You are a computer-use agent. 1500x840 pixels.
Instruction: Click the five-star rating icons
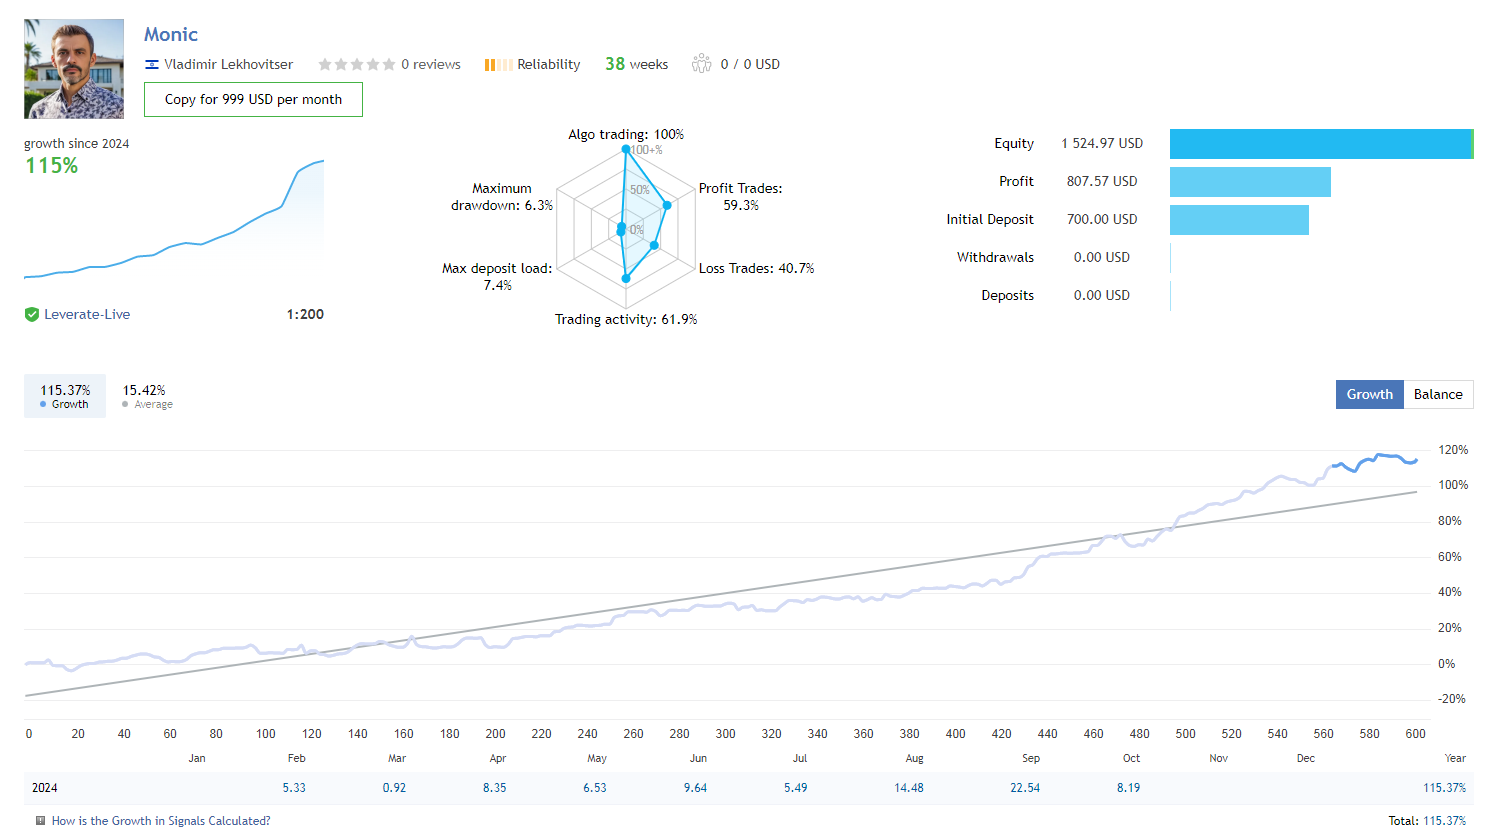click(356, 65)
